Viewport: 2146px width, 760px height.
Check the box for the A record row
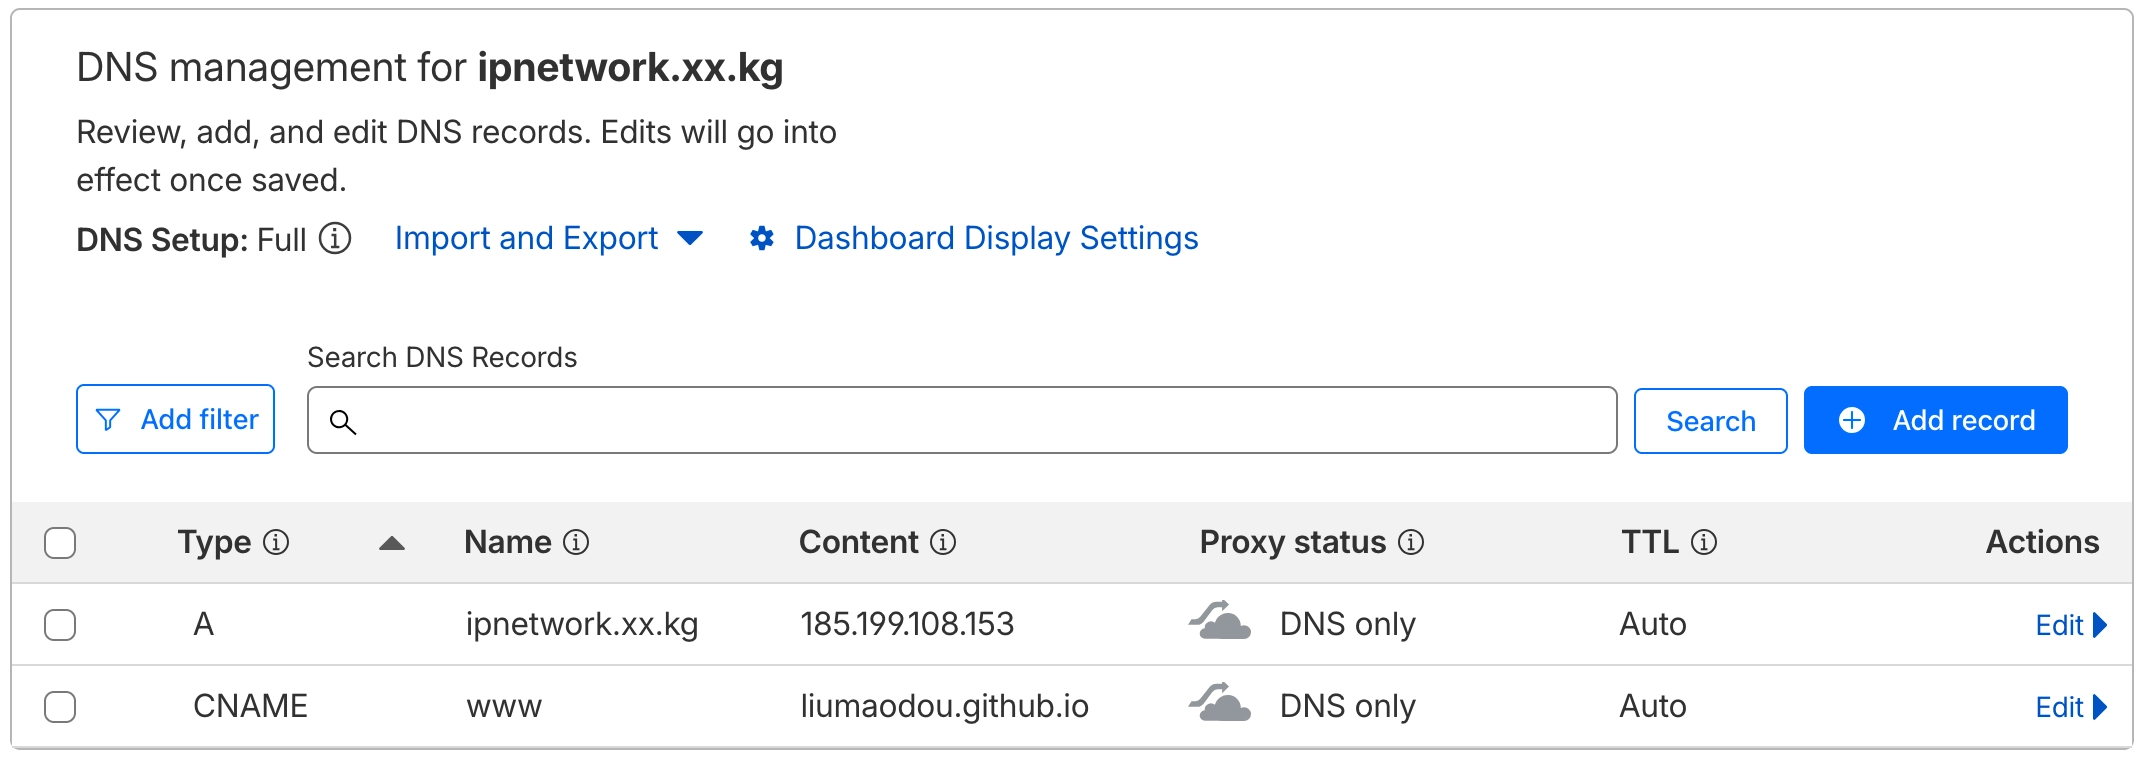click(60, 625)
